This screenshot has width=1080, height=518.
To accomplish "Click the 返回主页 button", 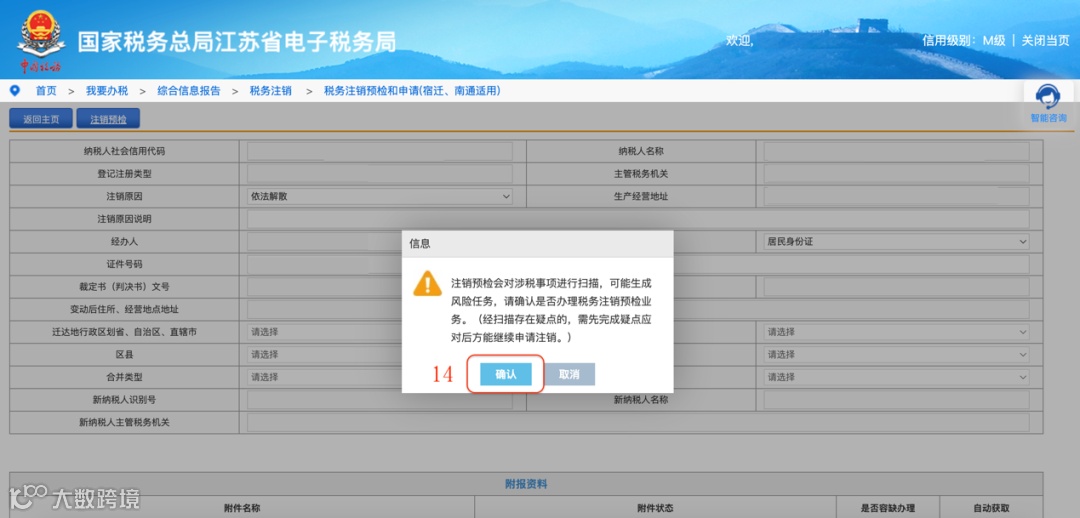I will 41,119.
